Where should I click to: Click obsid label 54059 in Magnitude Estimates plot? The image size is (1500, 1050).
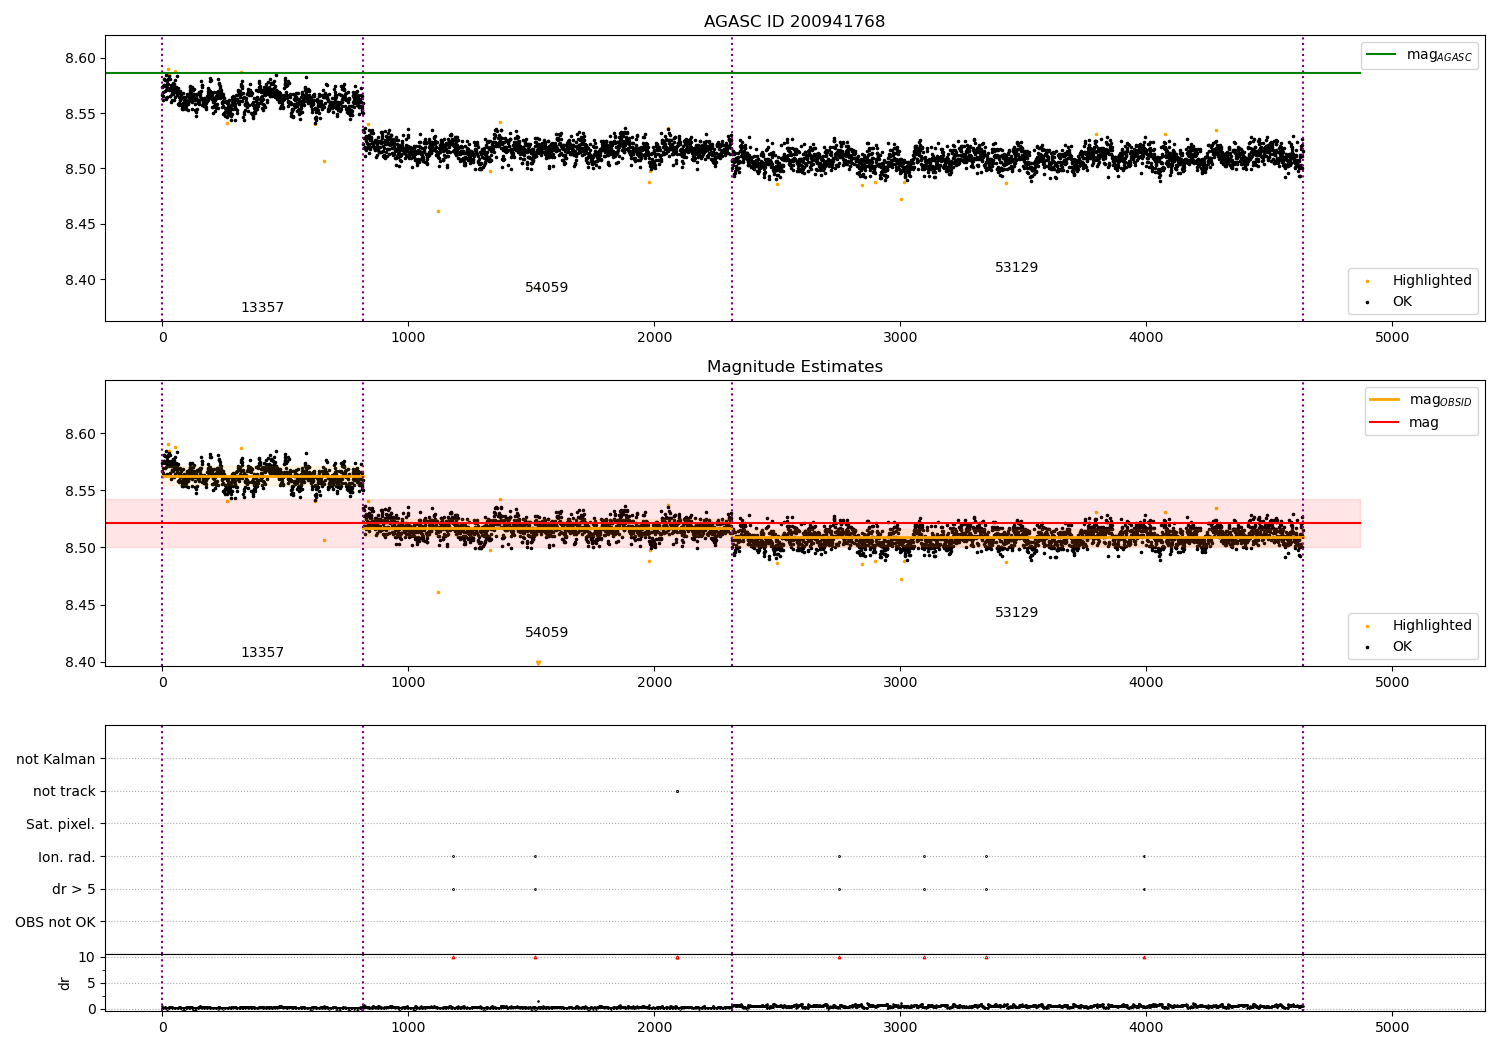546,633
